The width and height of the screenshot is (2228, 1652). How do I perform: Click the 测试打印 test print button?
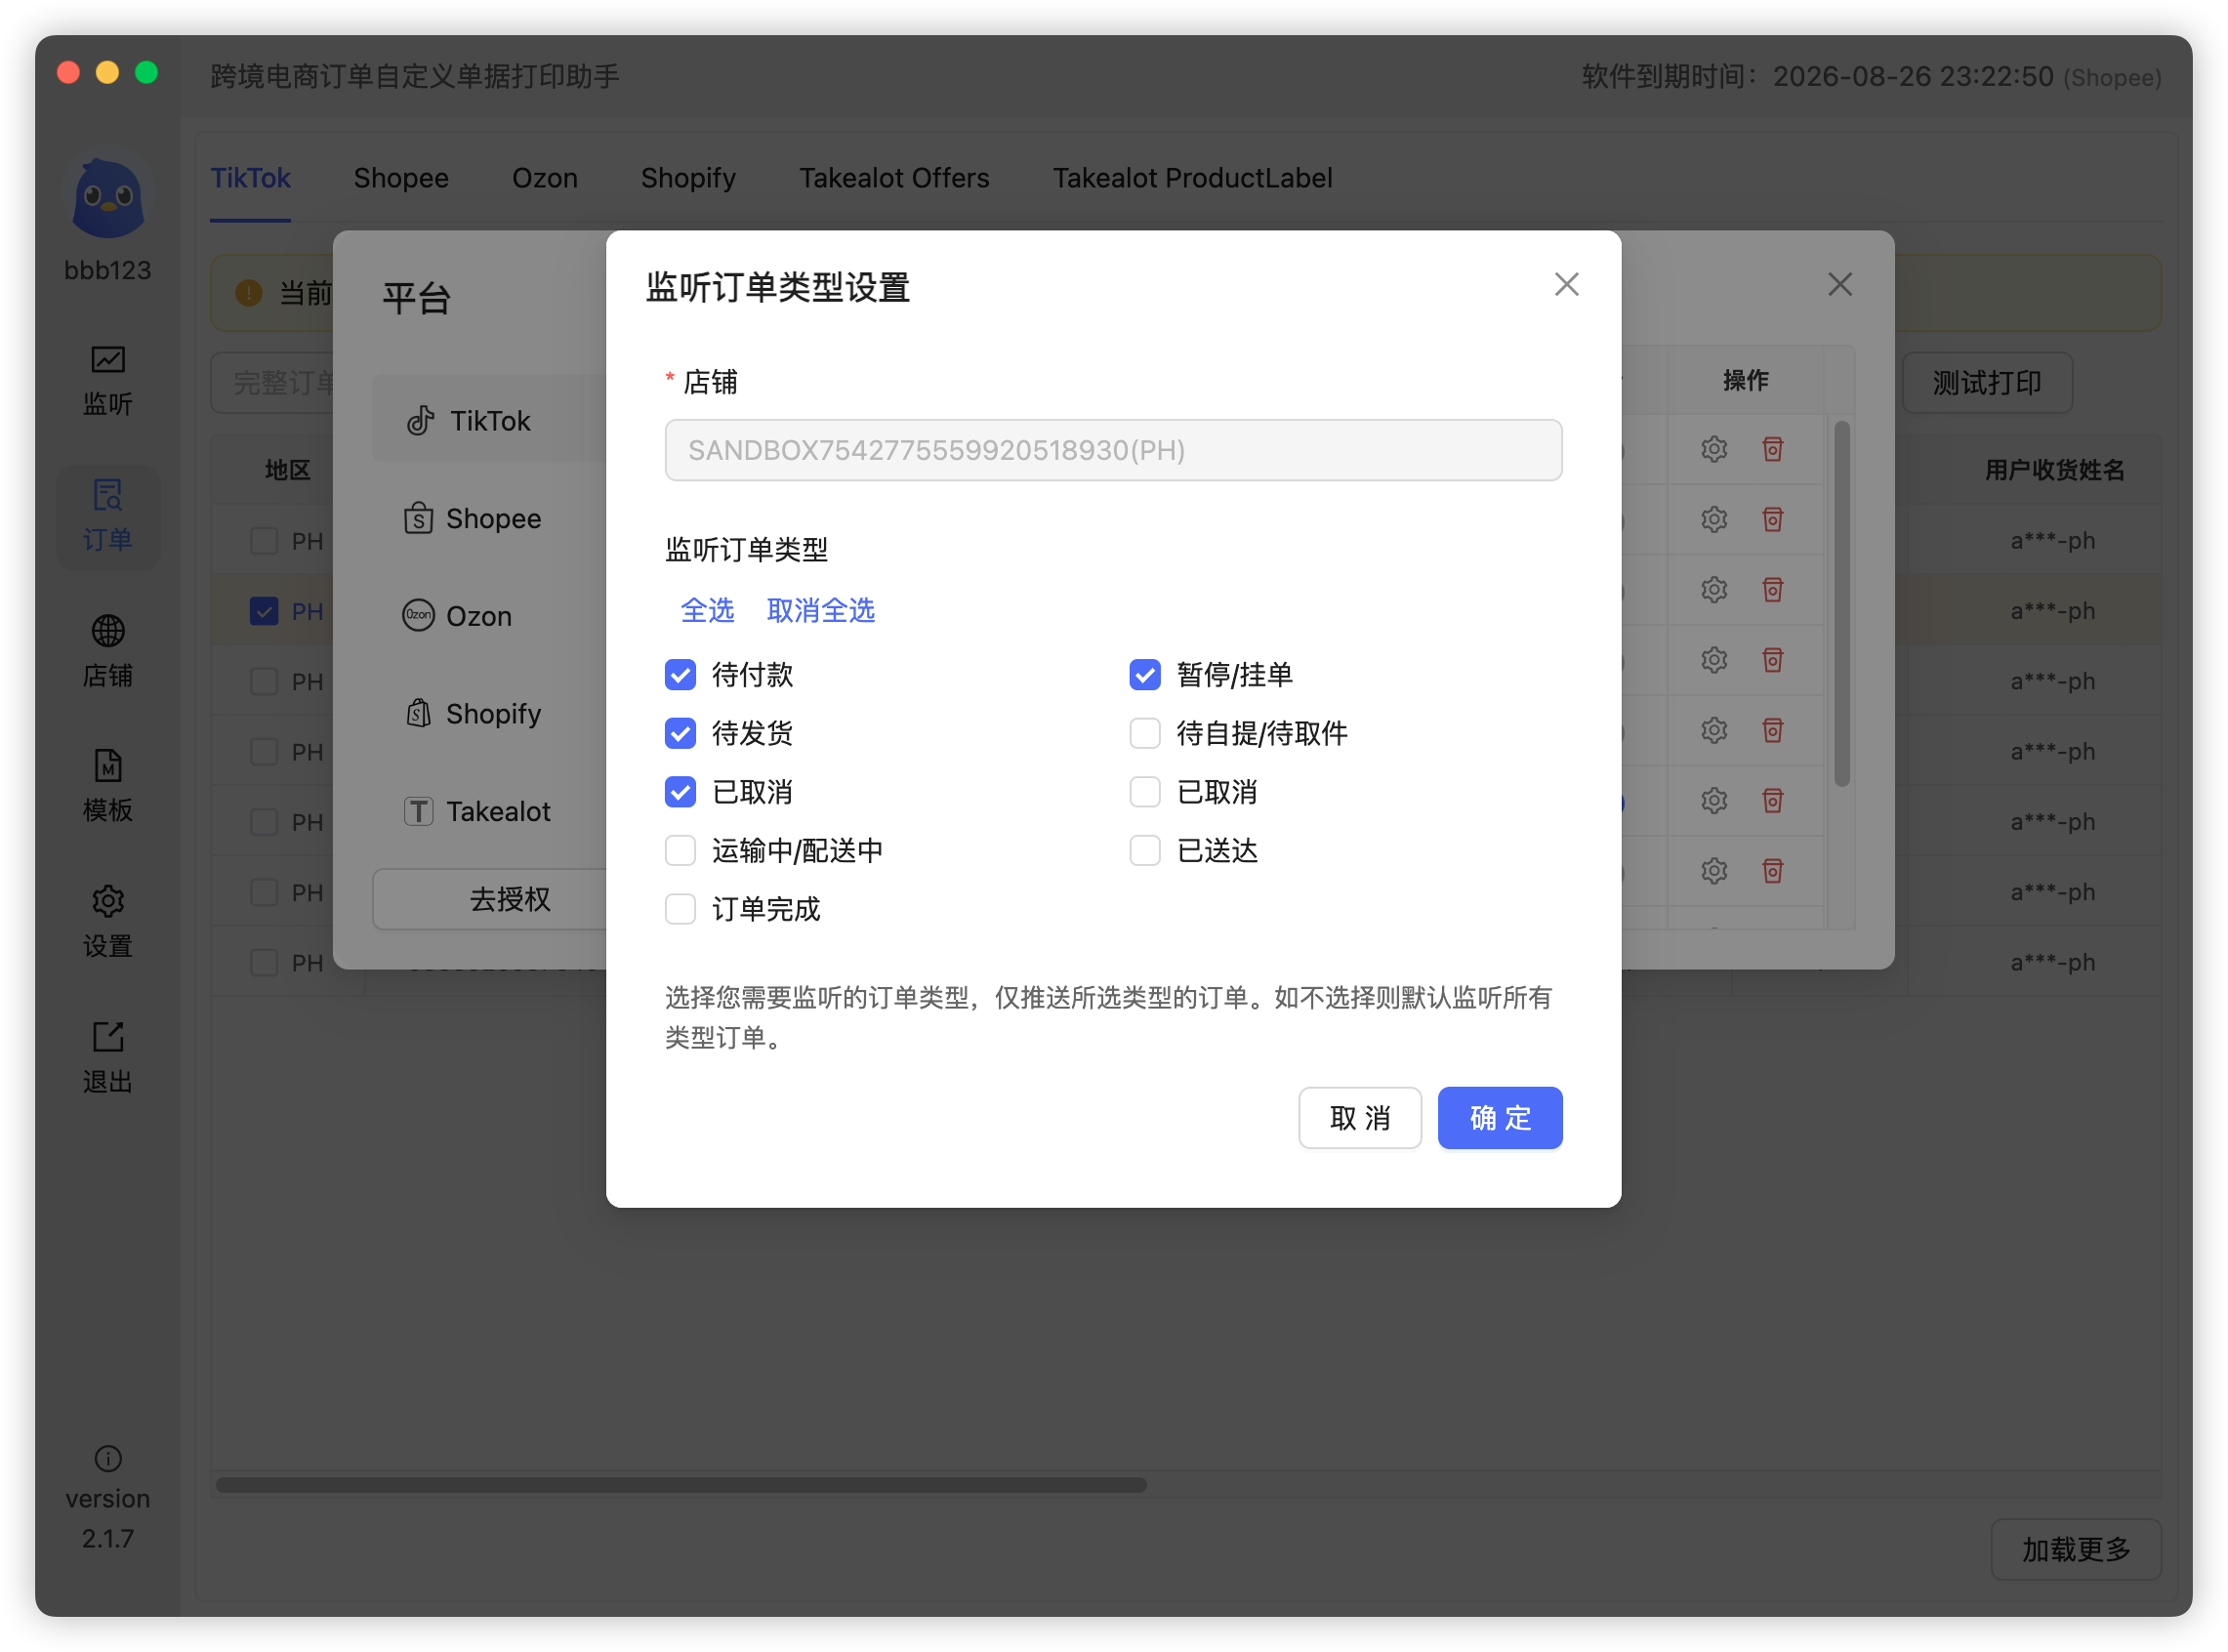[1987, 382]
